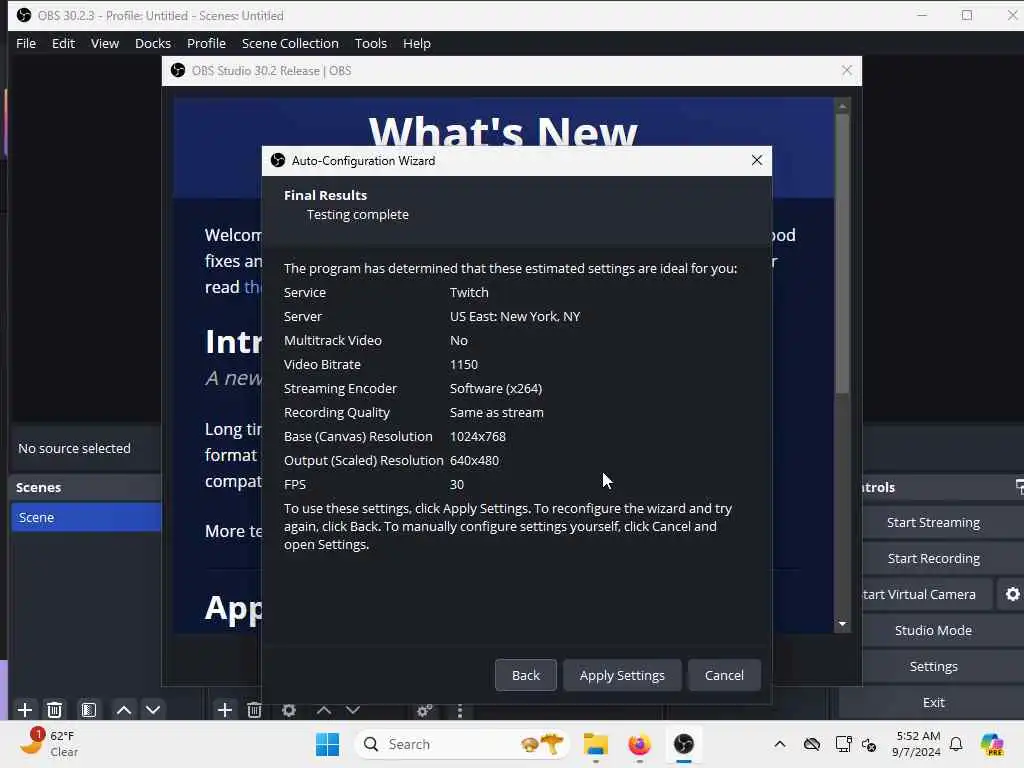Viewport: 1024px width, 768px height.
Task: Move source up in Sources toolbar
Action: pos(324,709)
